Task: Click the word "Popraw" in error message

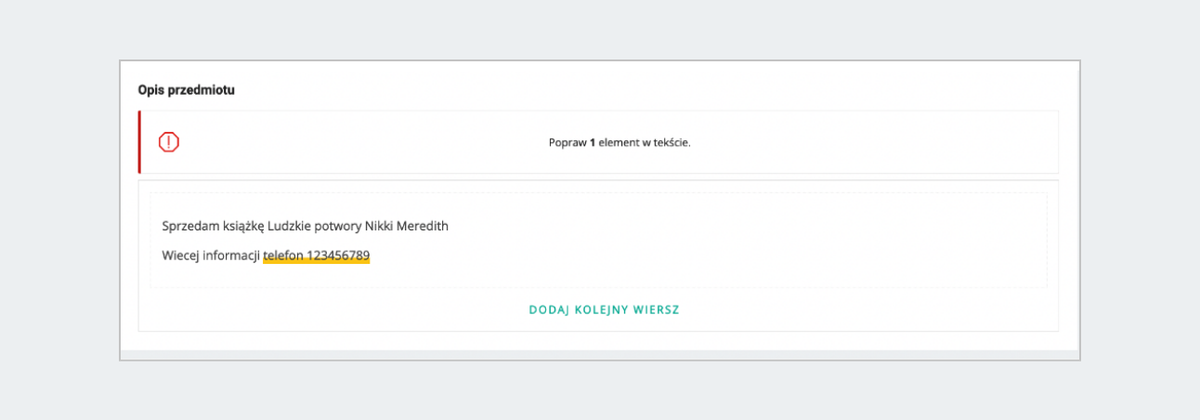Action: [x=567, y=142]
